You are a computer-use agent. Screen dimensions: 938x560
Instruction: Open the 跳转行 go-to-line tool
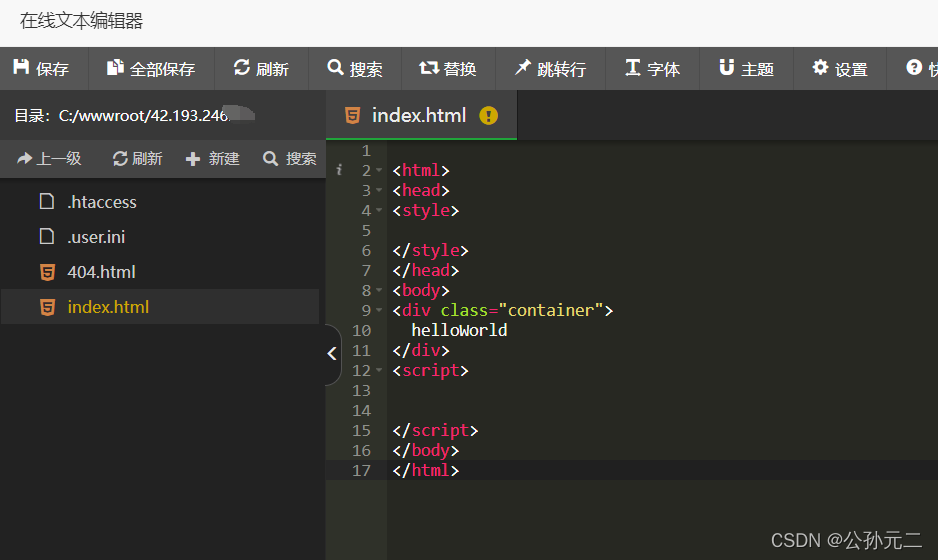point(550,69)
